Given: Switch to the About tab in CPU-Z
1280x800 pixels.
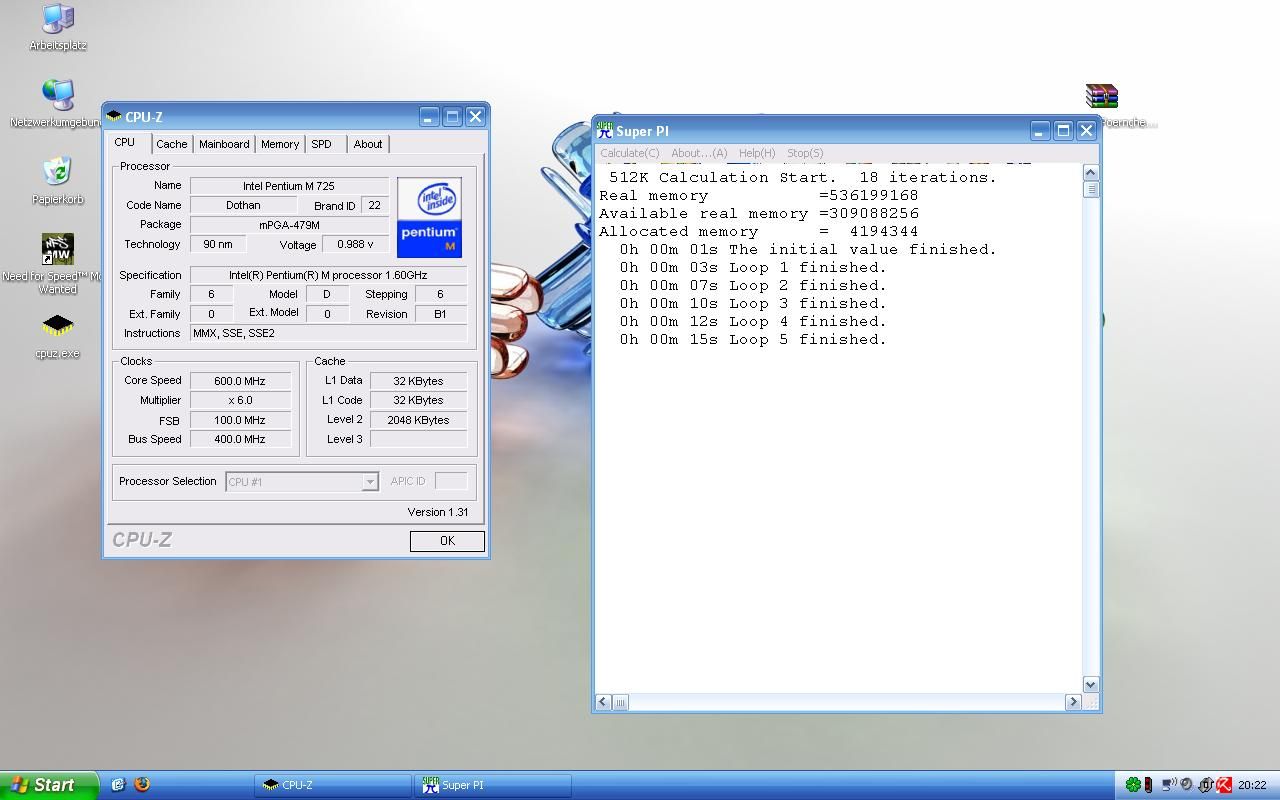Looking at the screenshot, I should 368,144.
